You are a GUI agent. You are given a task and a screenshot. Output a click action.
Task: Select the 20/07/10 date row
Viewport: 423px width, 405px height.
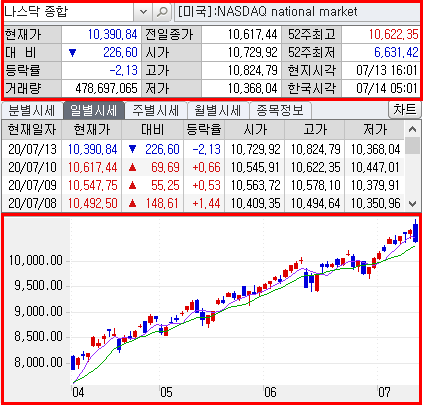[203, 167]
